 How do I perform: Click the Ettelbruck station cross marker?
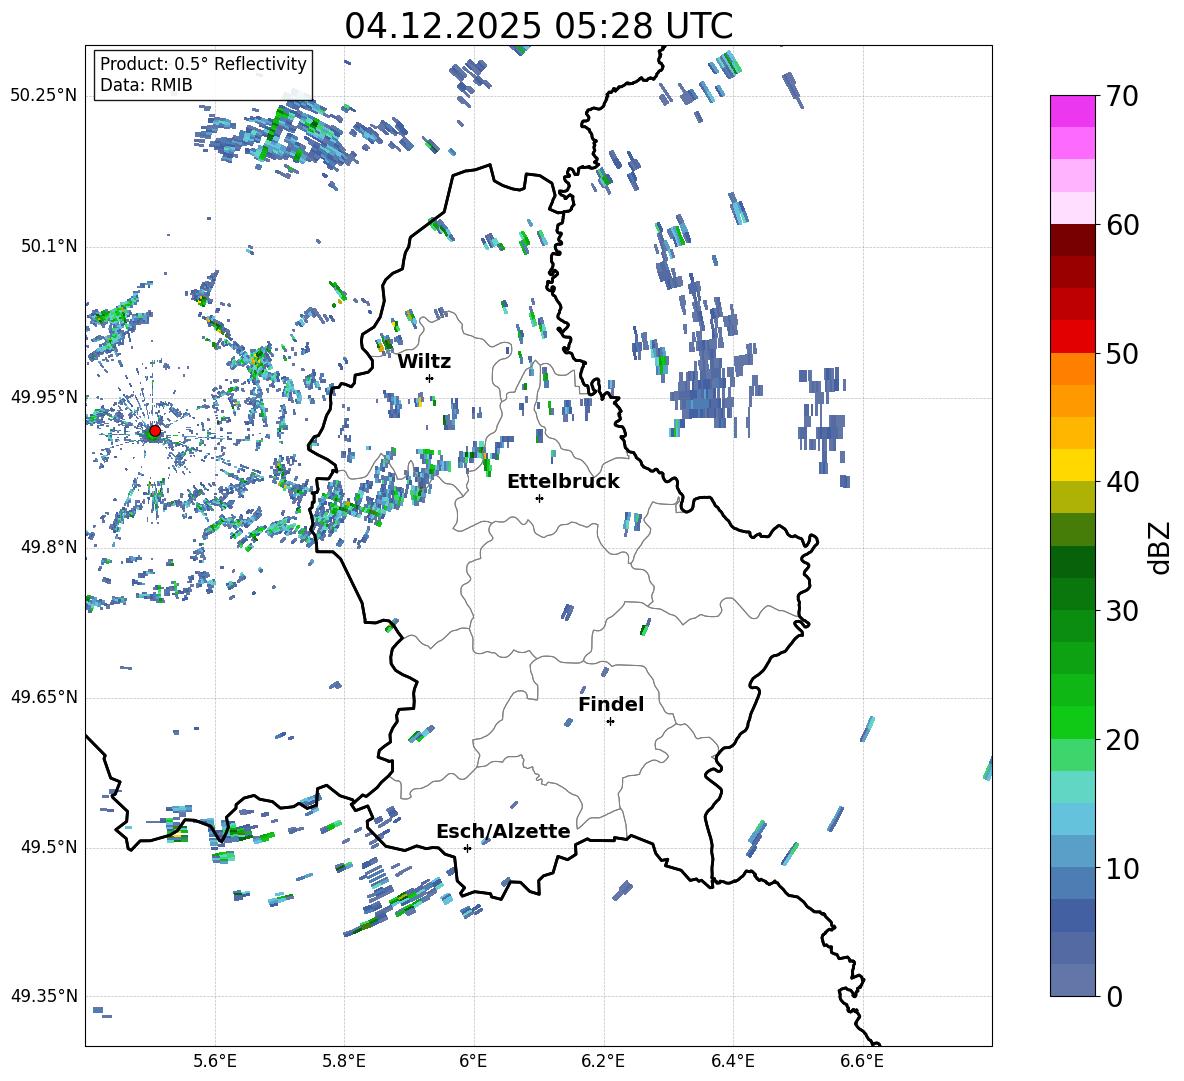(540, 498)
